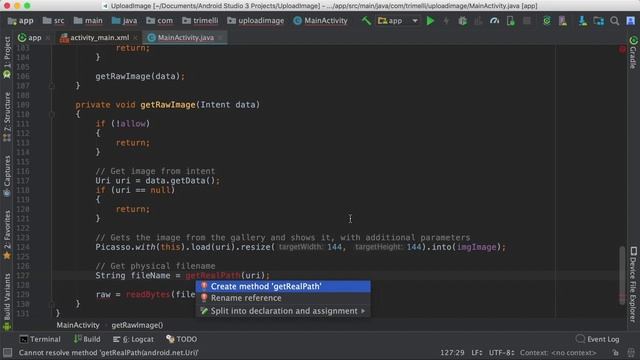
Task: Open the SDK Manager download icon
Action: pos(582,20)
